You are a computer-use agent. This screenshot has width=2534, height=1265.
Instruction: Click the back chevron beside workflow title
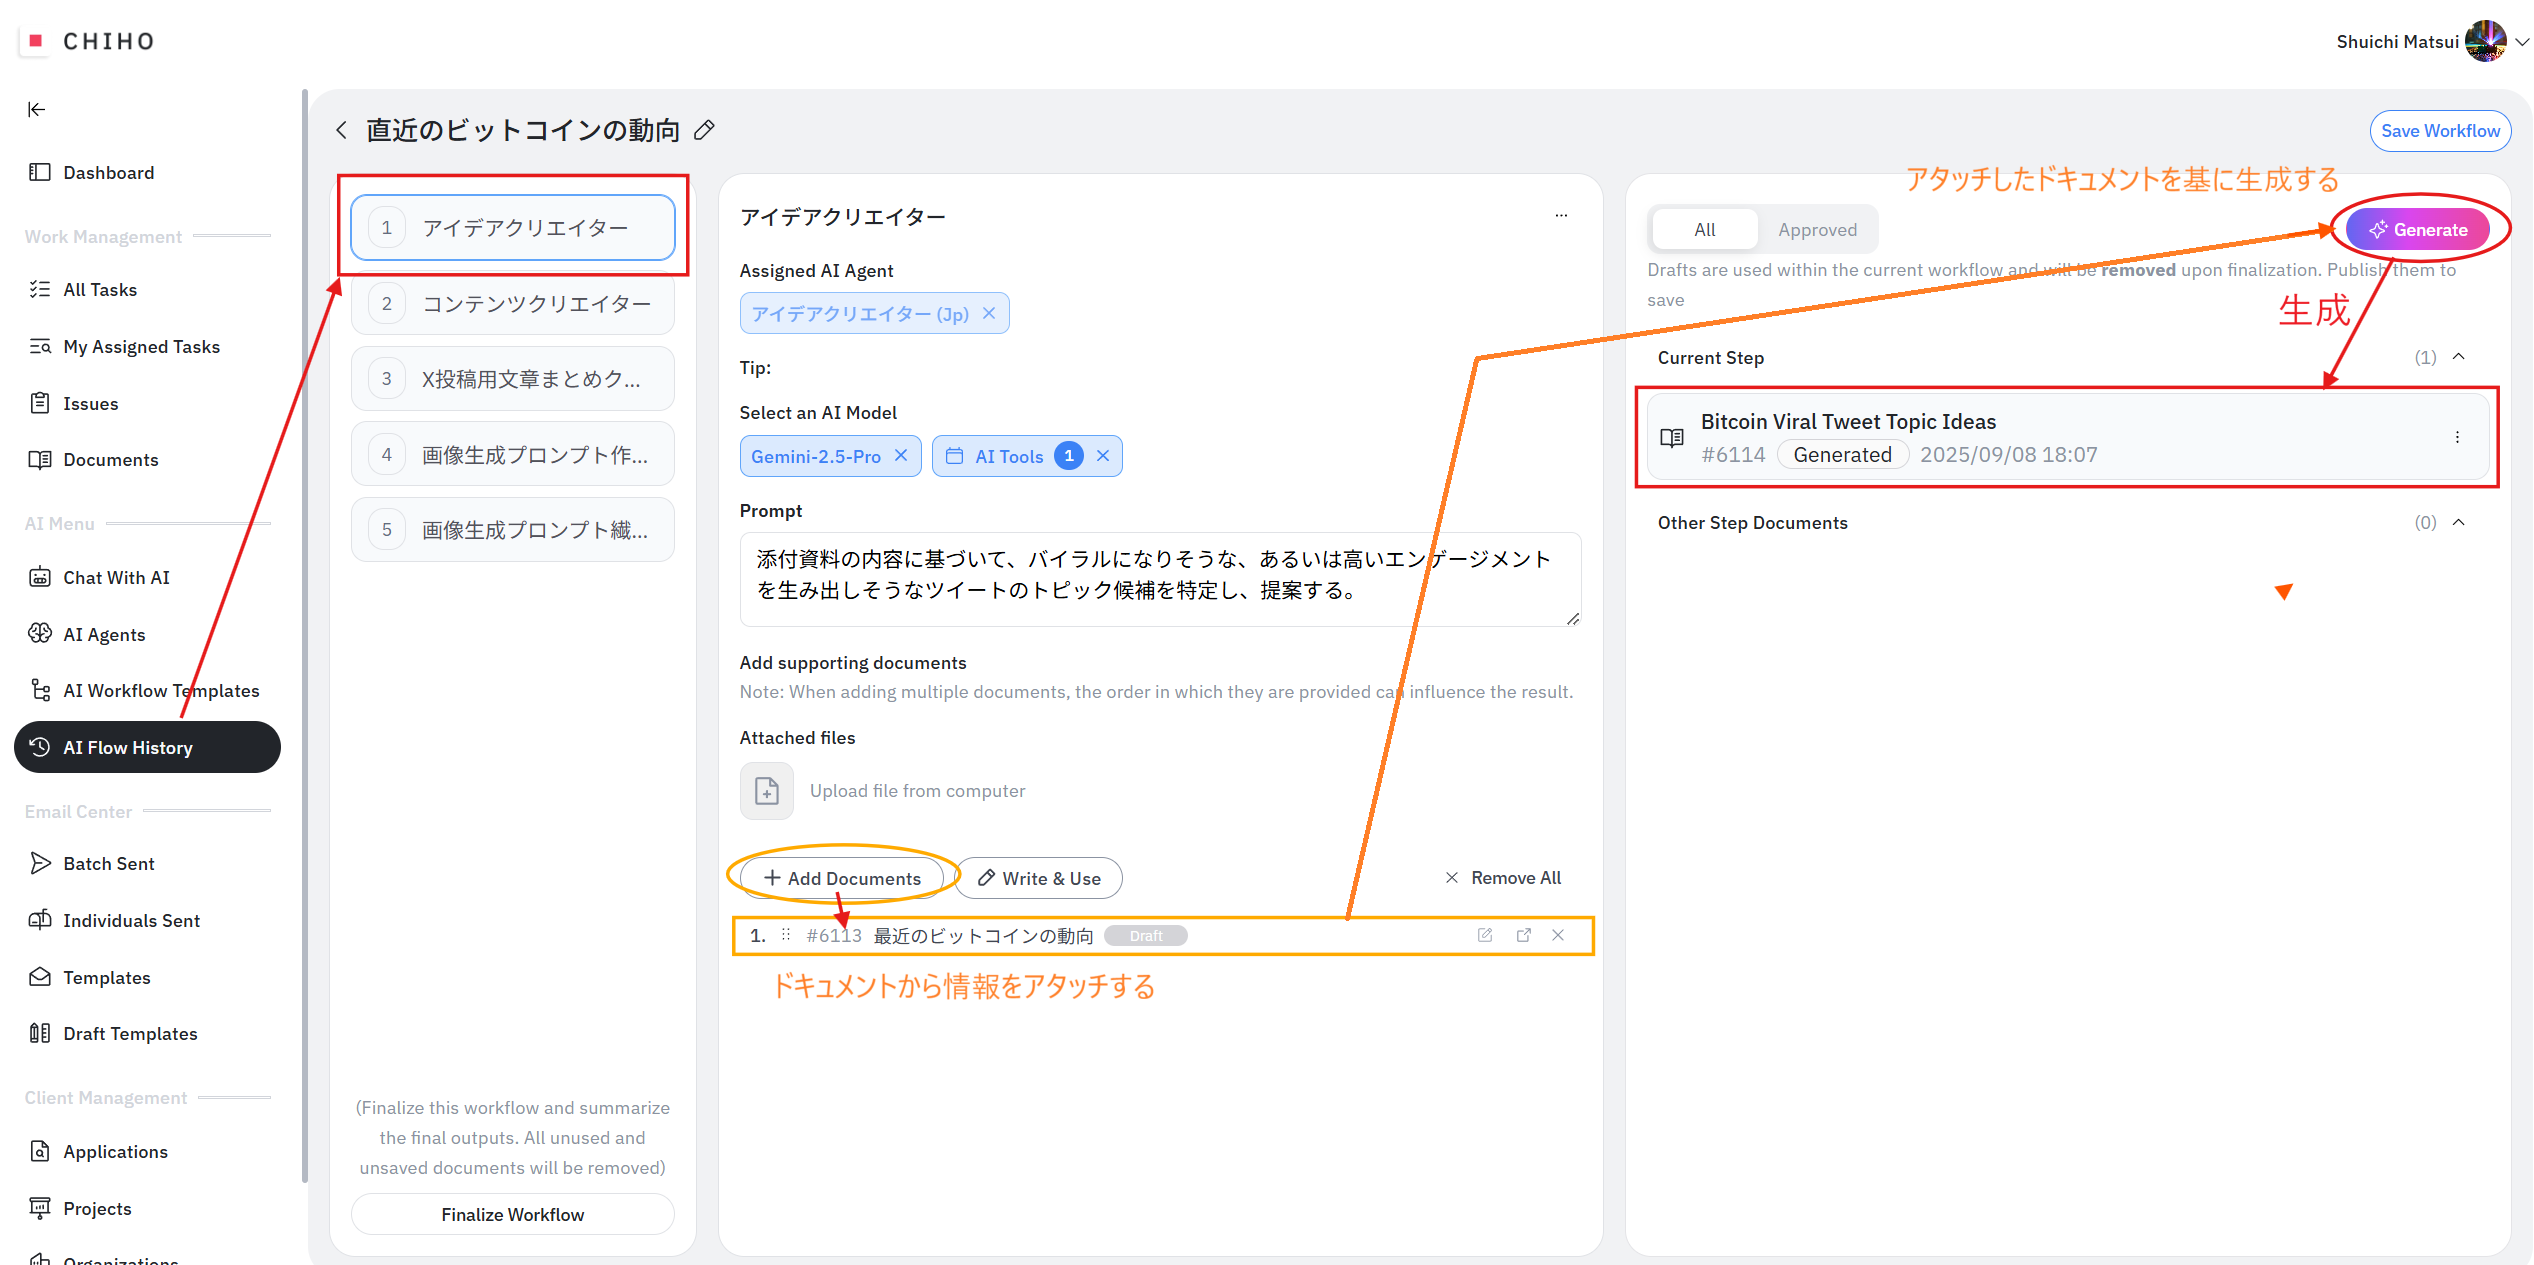pos(342,130)
